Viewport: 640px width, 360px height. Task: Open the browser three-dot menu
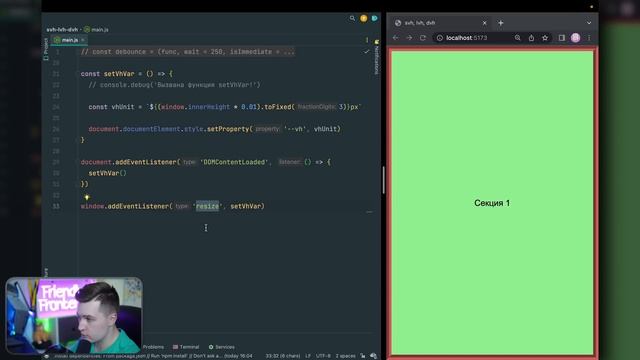(589, 38)
